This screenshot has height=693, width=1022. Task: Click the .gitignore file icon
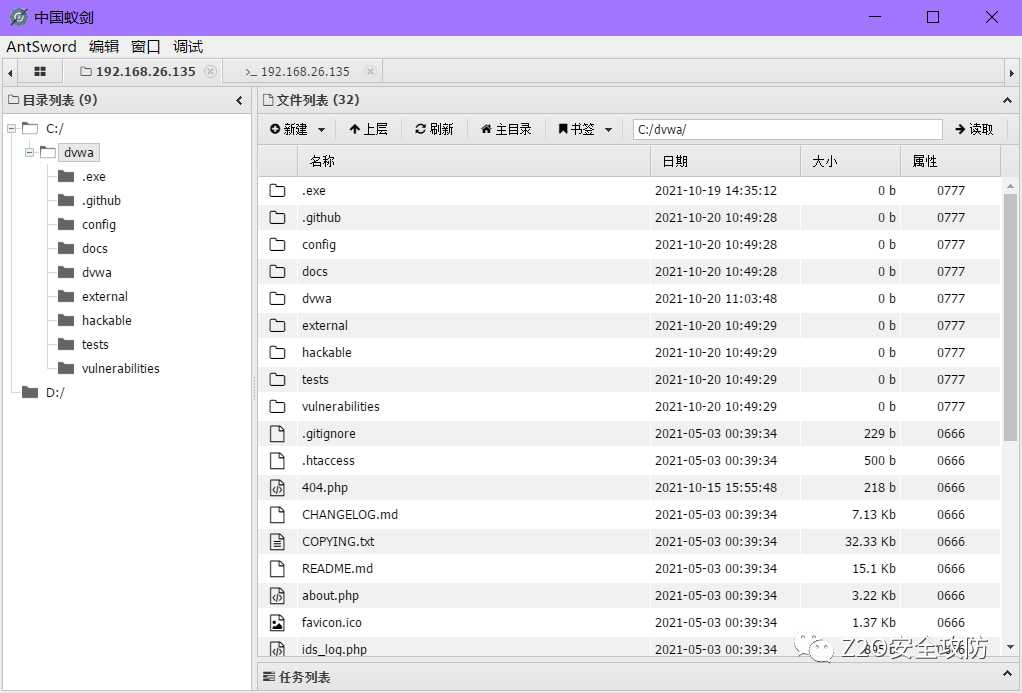tap(278, 434)
